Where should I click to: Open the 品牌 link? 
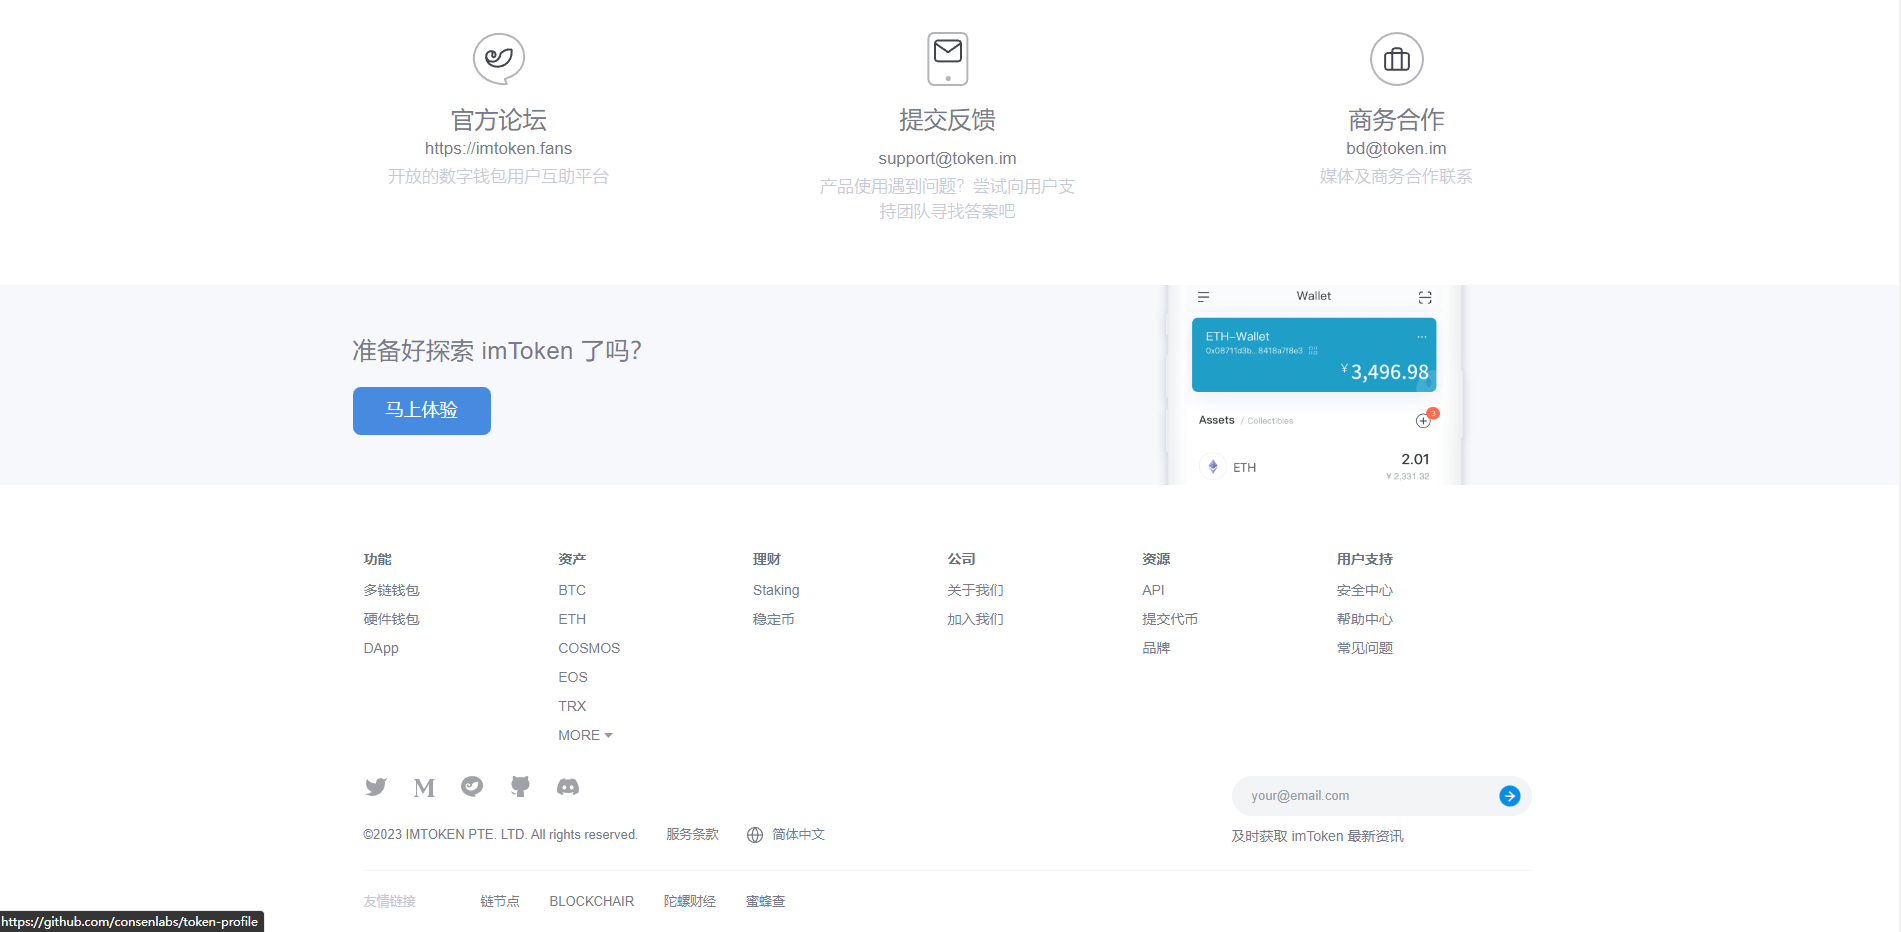point(1156,649)
